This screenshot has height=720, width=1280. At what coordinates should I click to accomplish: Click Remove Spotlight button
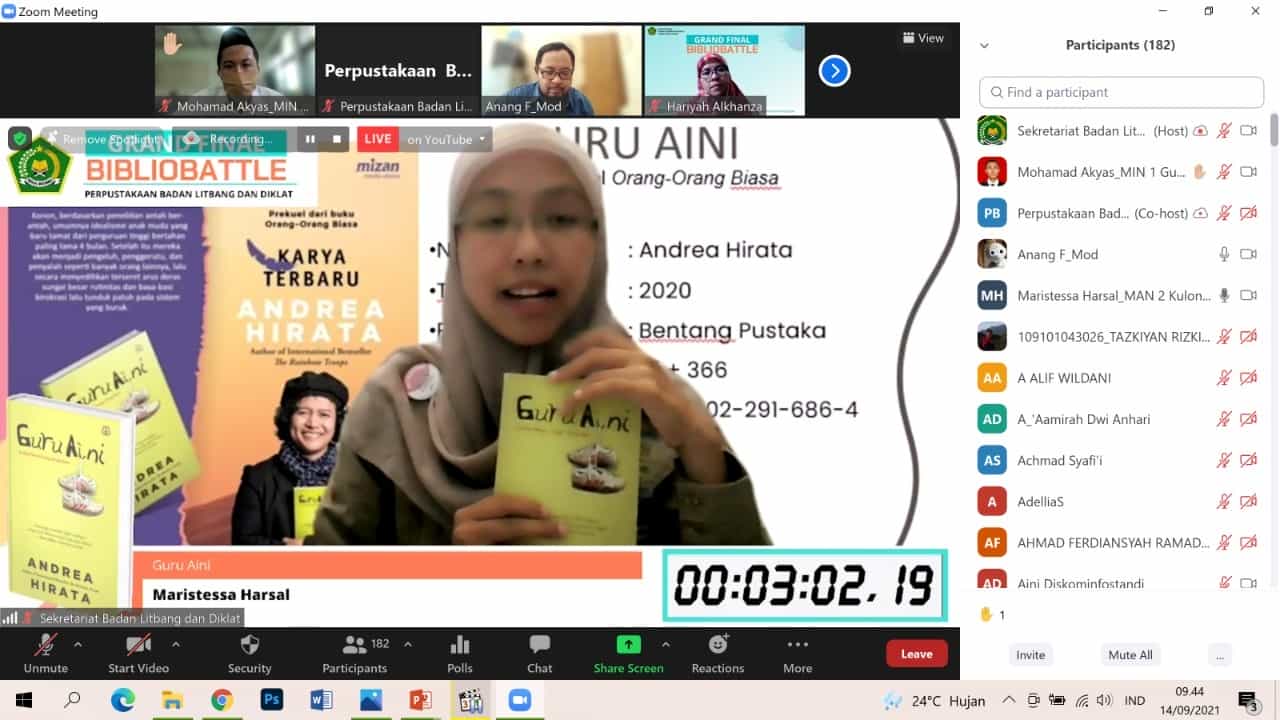(103, 139)
